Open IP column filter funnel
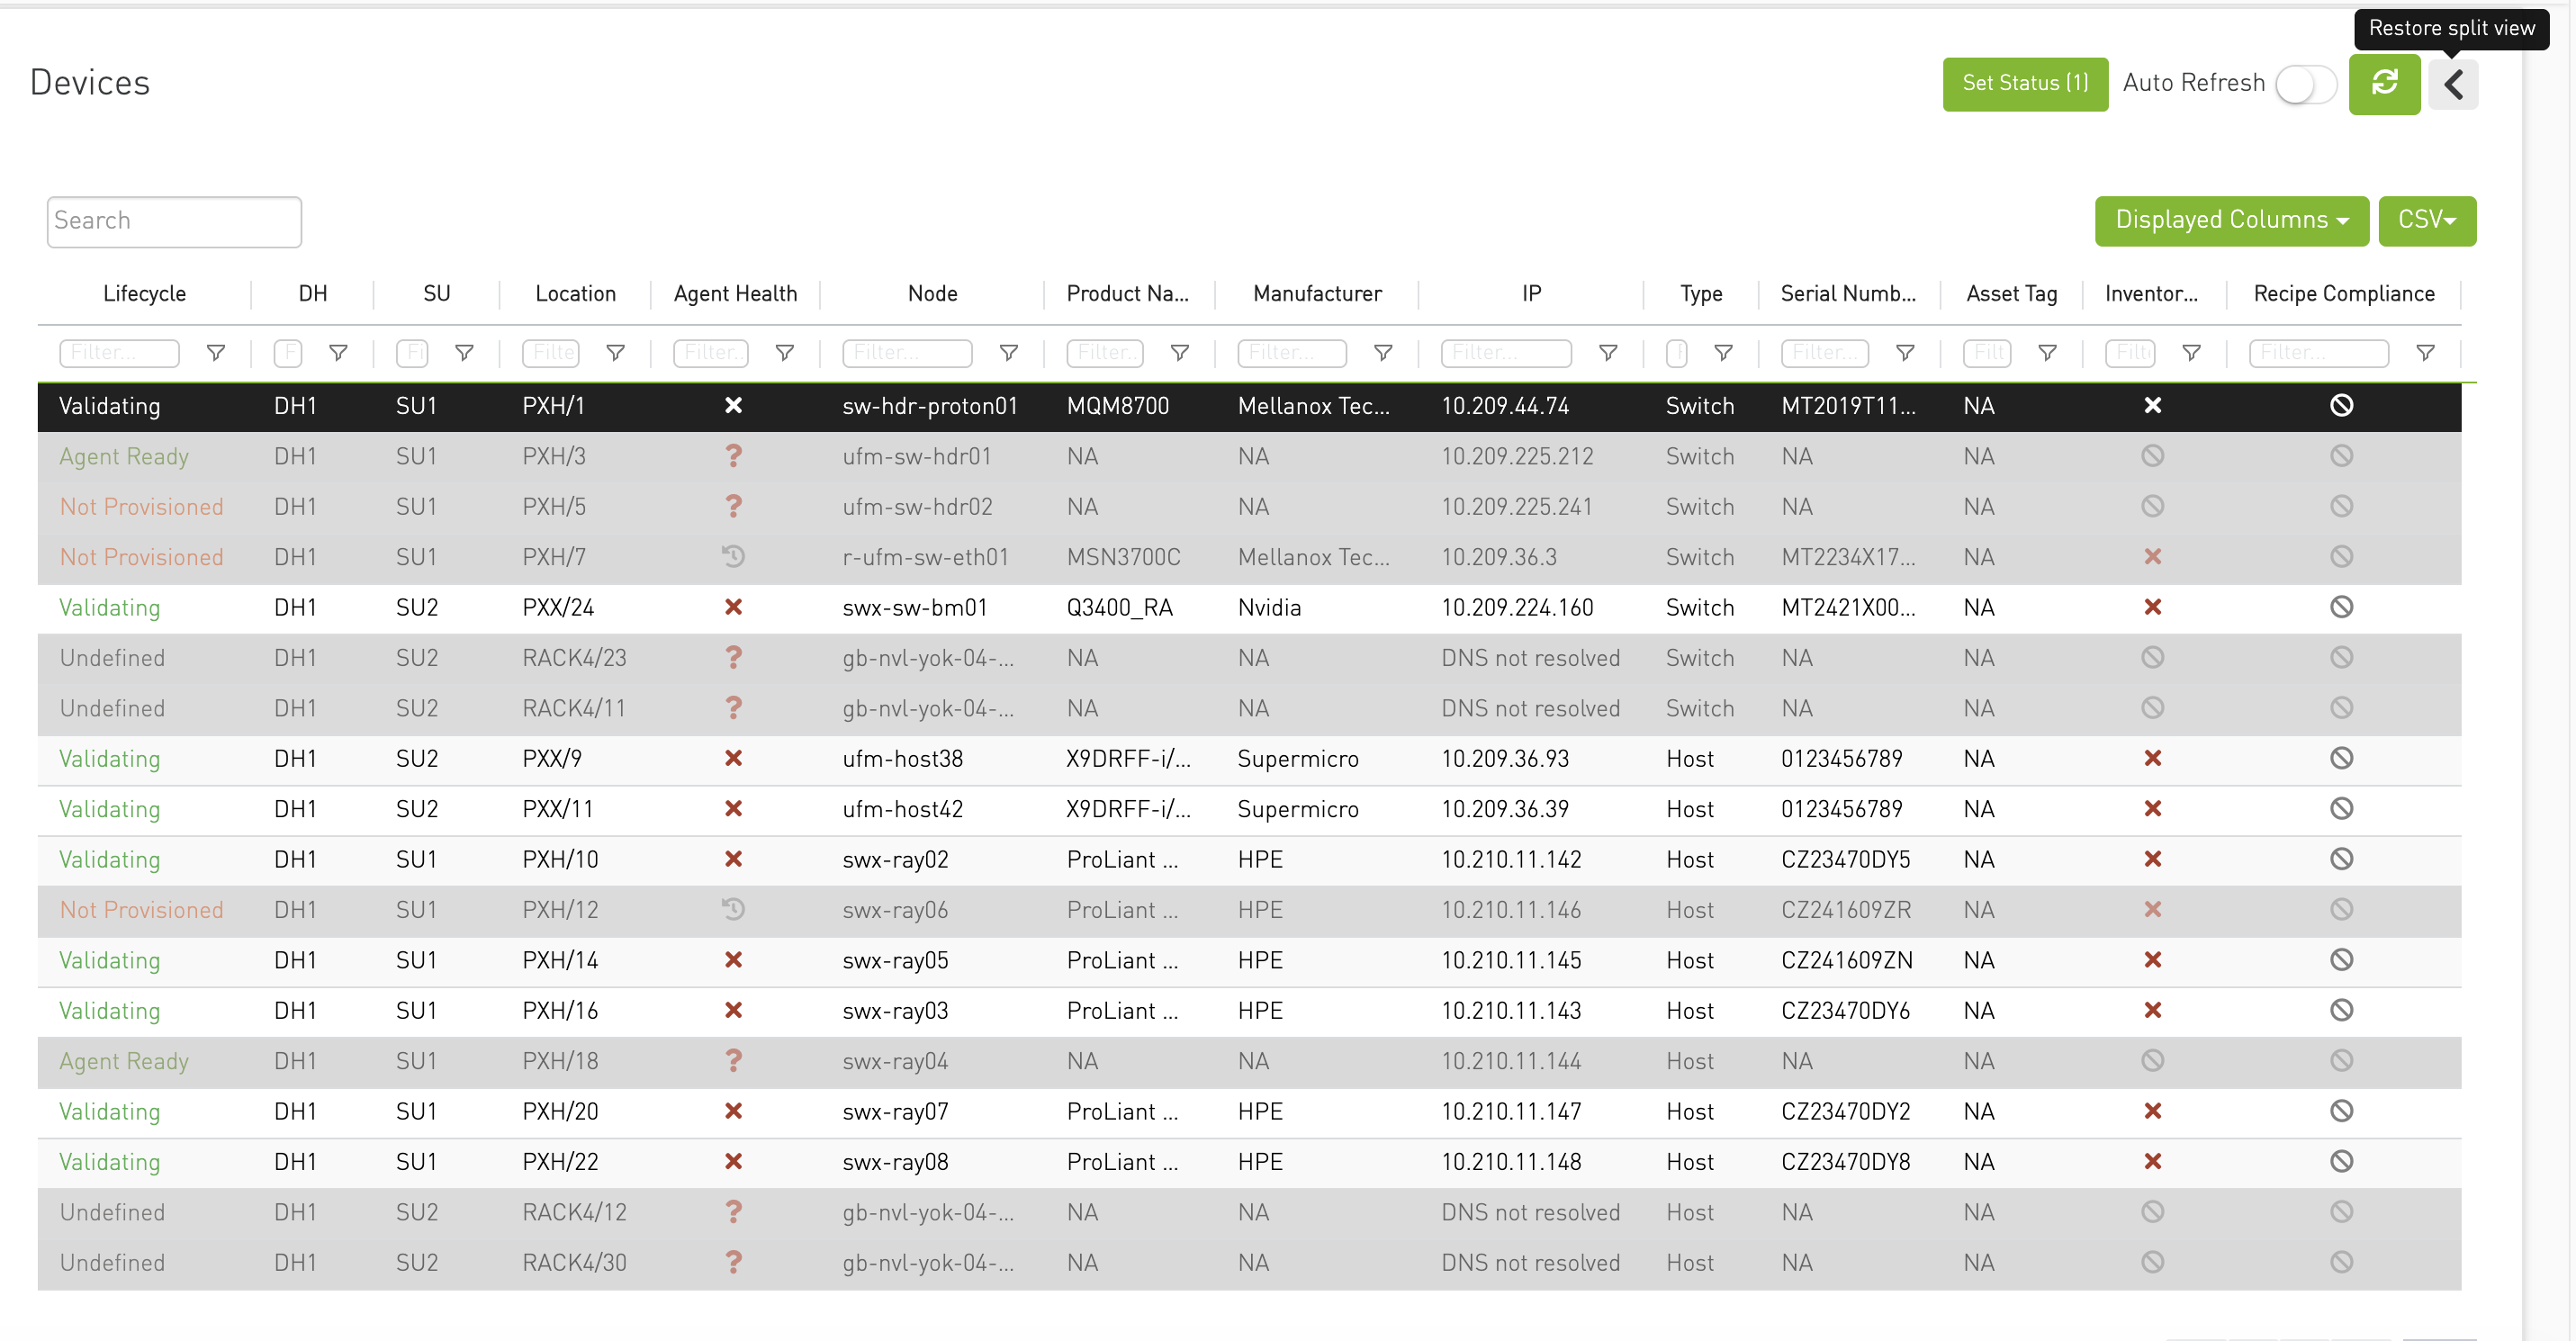 tap(1608, 352)
